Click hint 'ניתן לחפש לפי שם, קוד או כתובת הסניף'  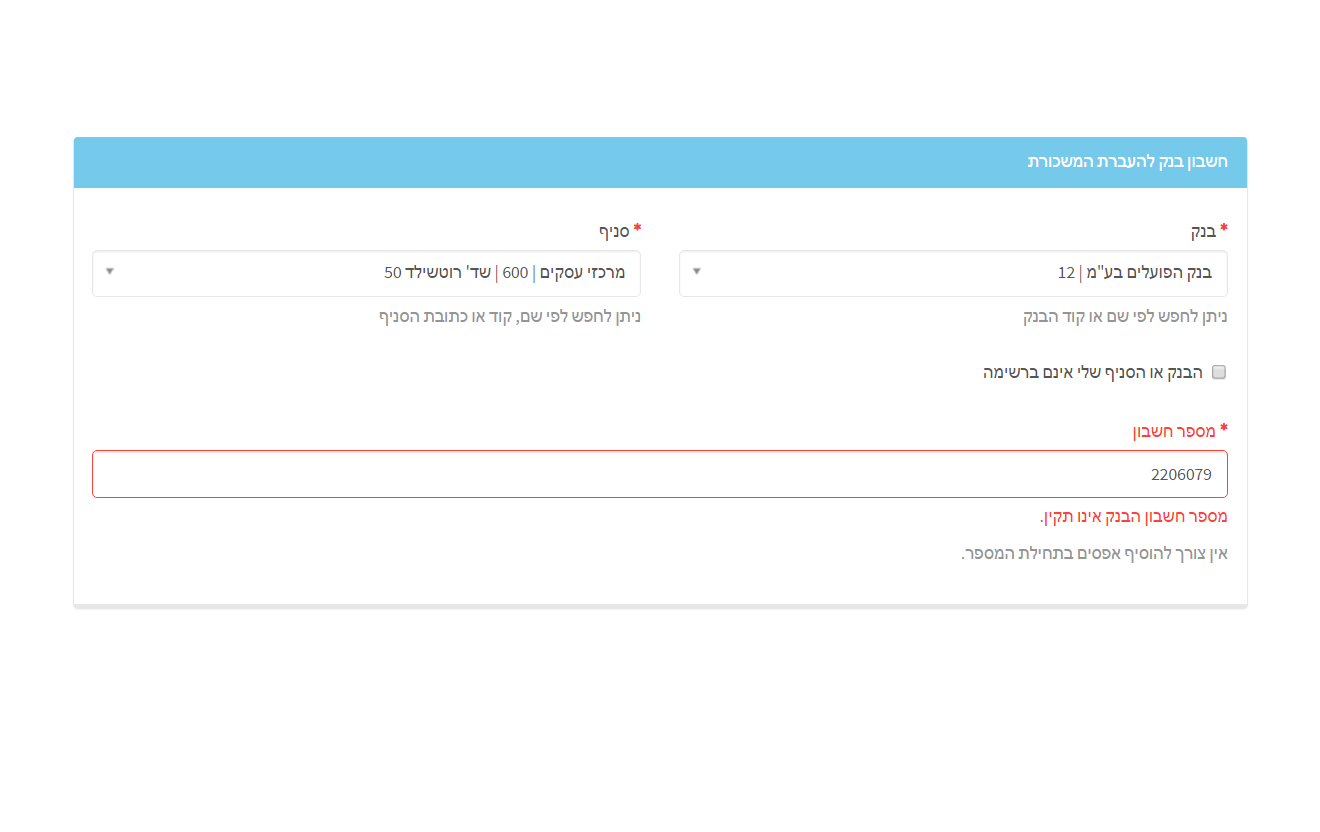click(x=509, y=317)
